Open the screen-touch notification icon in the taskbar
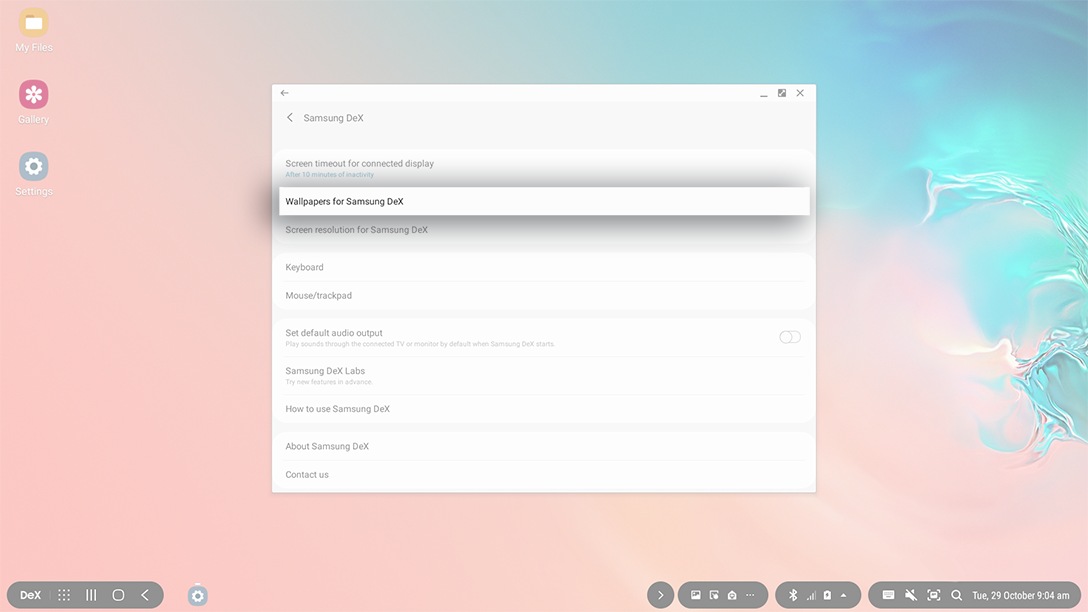1088x612 pixels. coord(714,595)
